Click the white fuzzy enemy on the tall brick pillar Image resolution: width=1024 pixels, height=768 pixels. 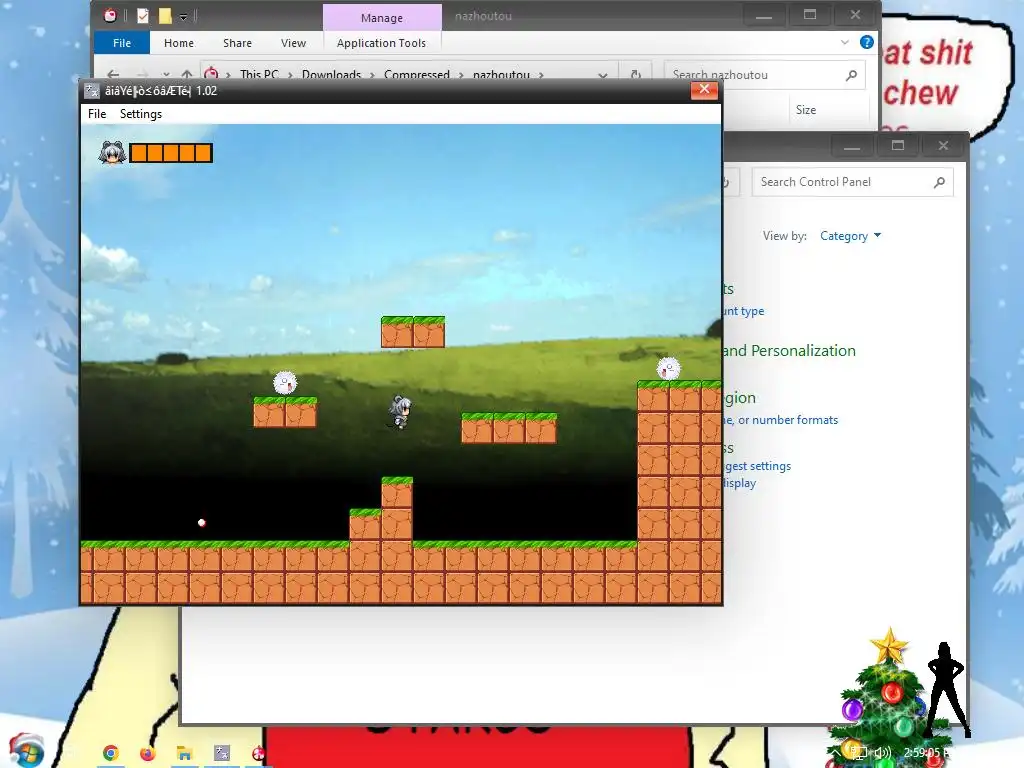[x=668, y=368]
